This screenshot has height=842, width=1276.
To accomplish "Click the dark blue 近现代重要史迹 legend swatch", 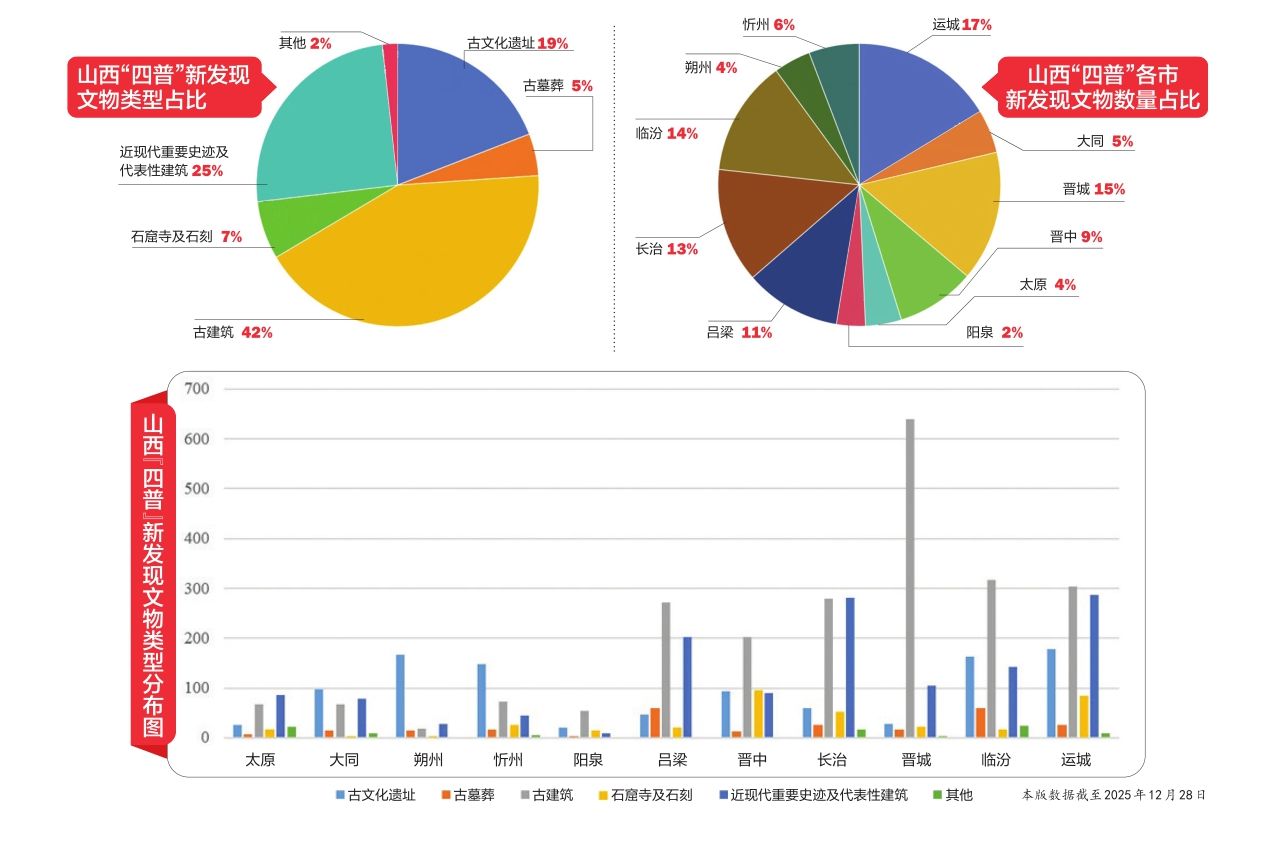I will (x=723, y=796).
